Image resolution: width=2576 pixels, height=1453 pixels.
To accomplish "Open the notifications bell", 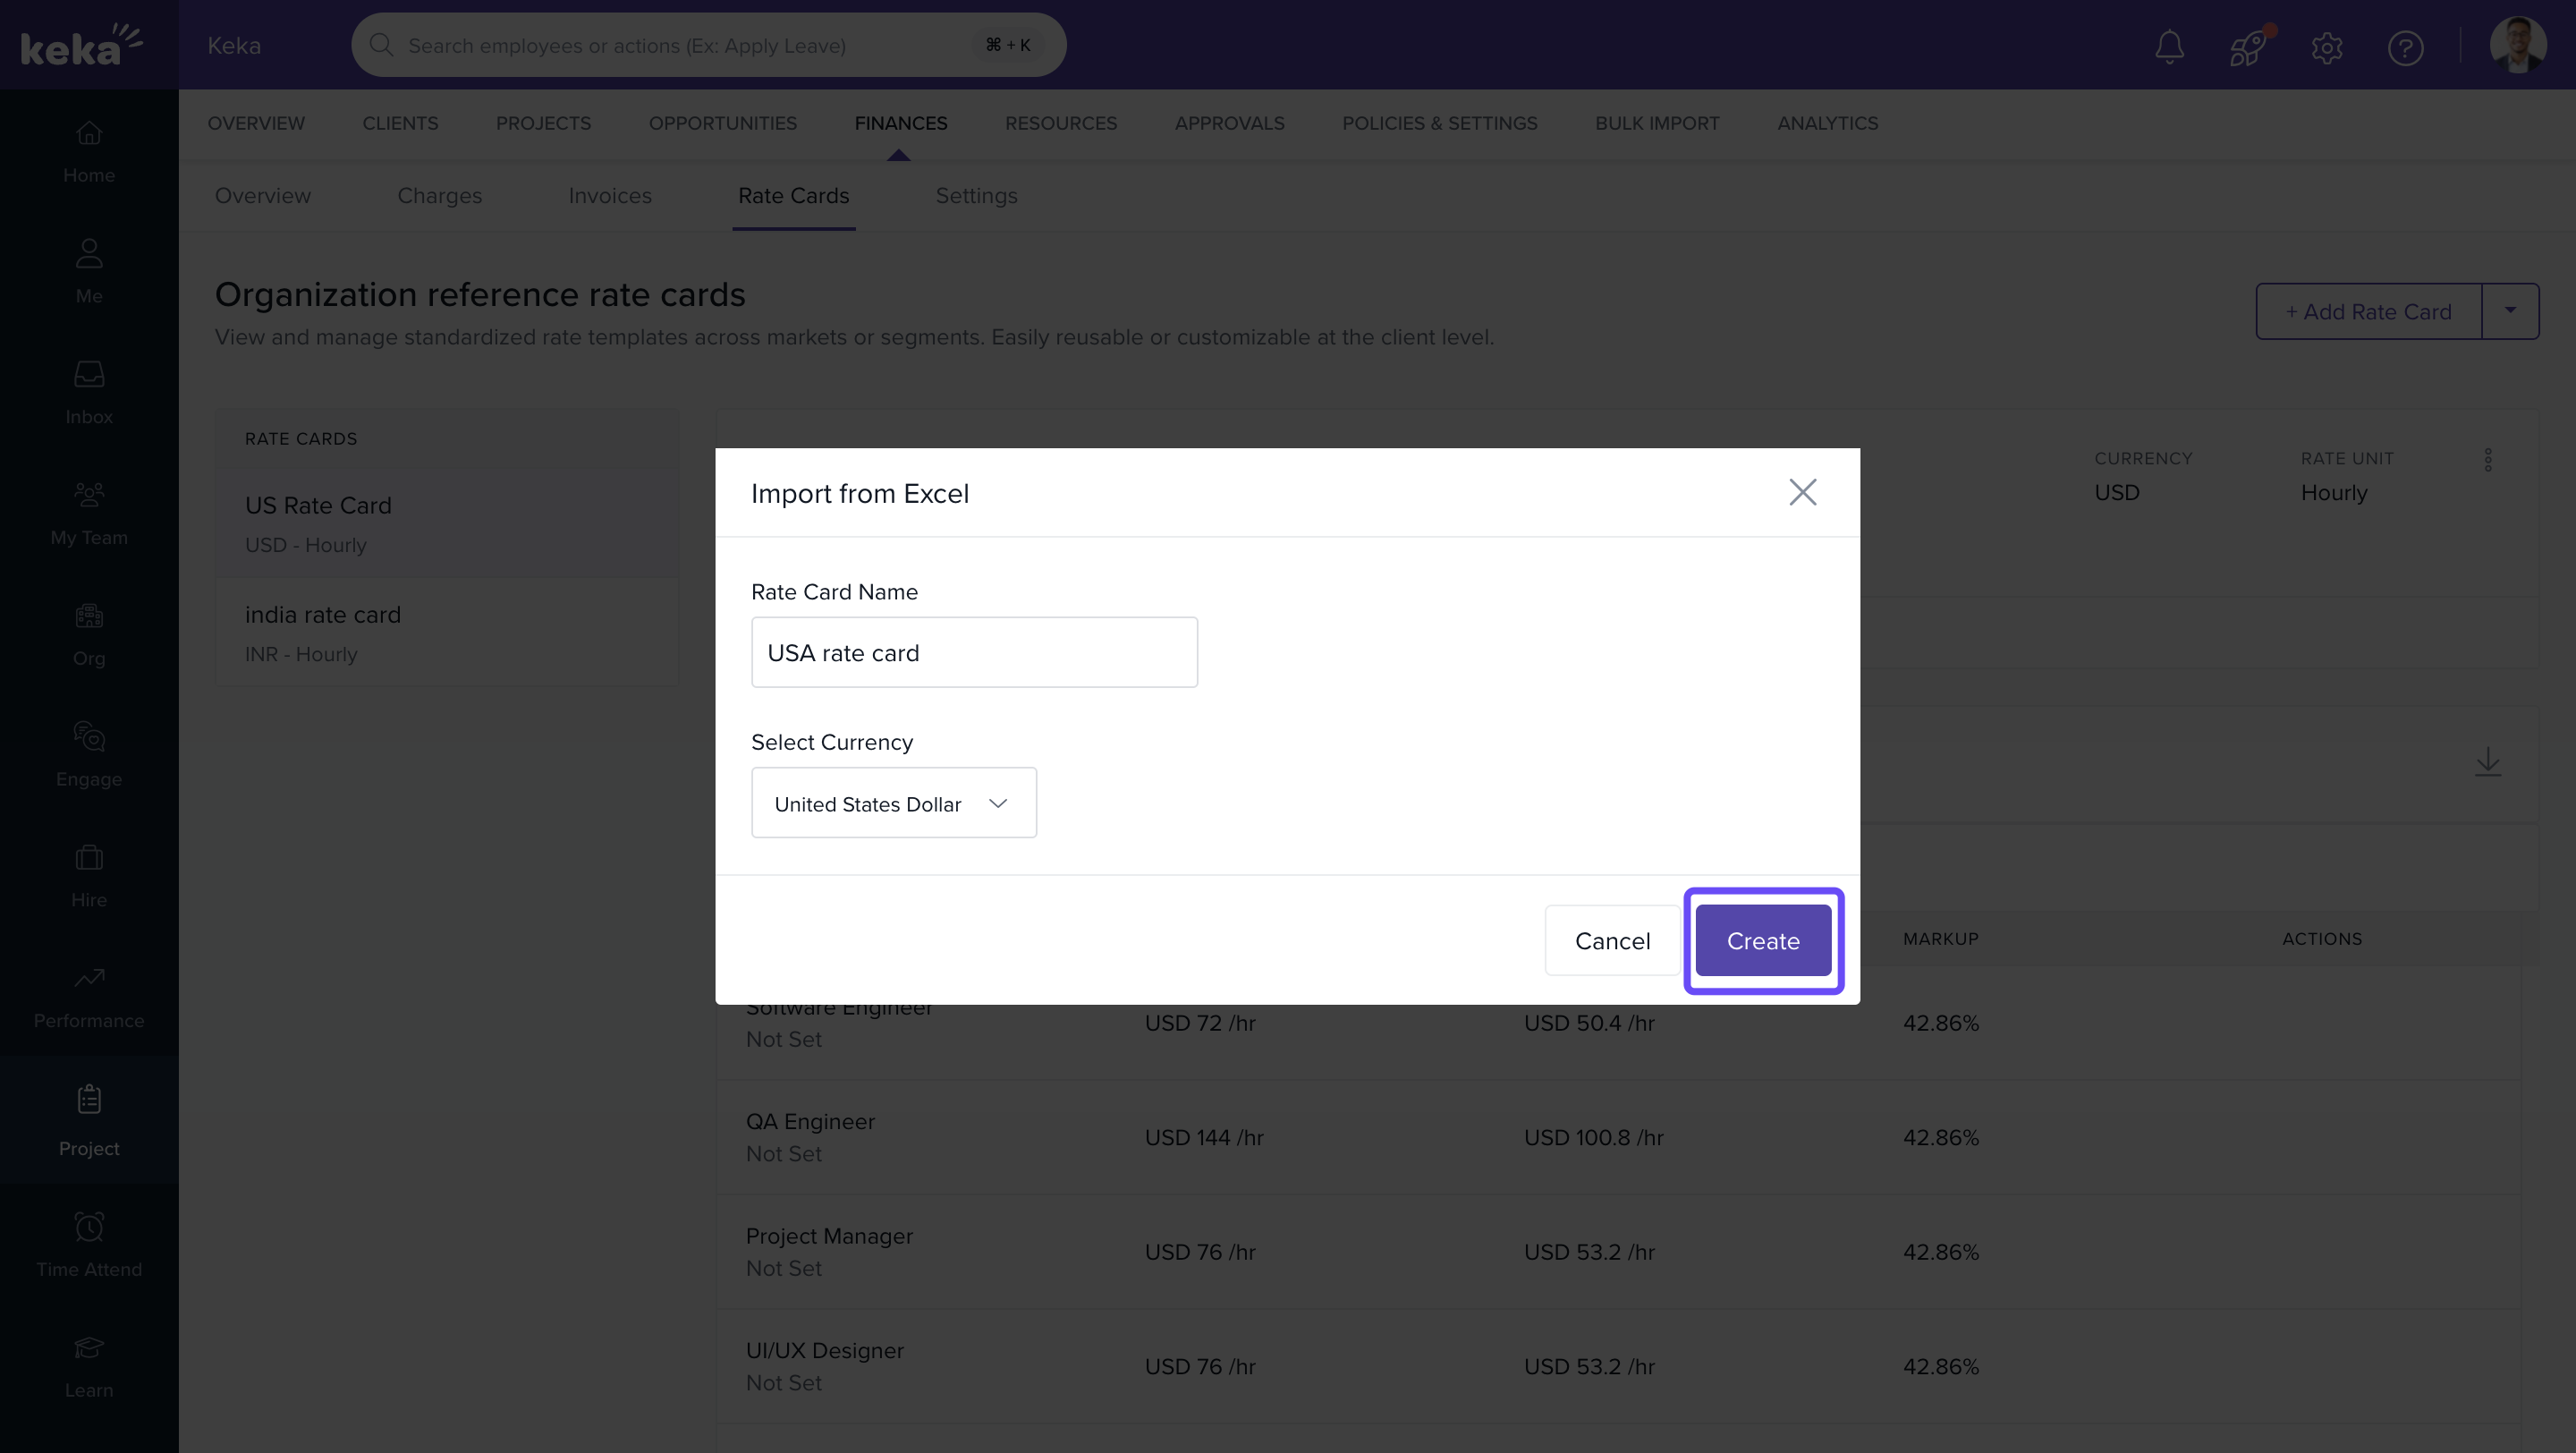I will click(2169, 46).
